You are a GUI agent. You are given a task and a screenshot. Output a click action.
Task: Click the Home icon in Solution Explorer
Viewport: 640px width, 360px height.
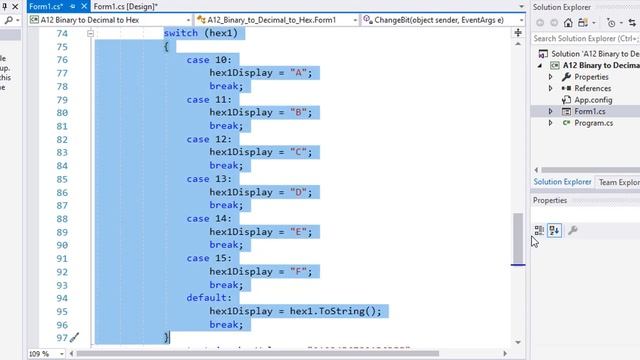click(x=568, y=23)
